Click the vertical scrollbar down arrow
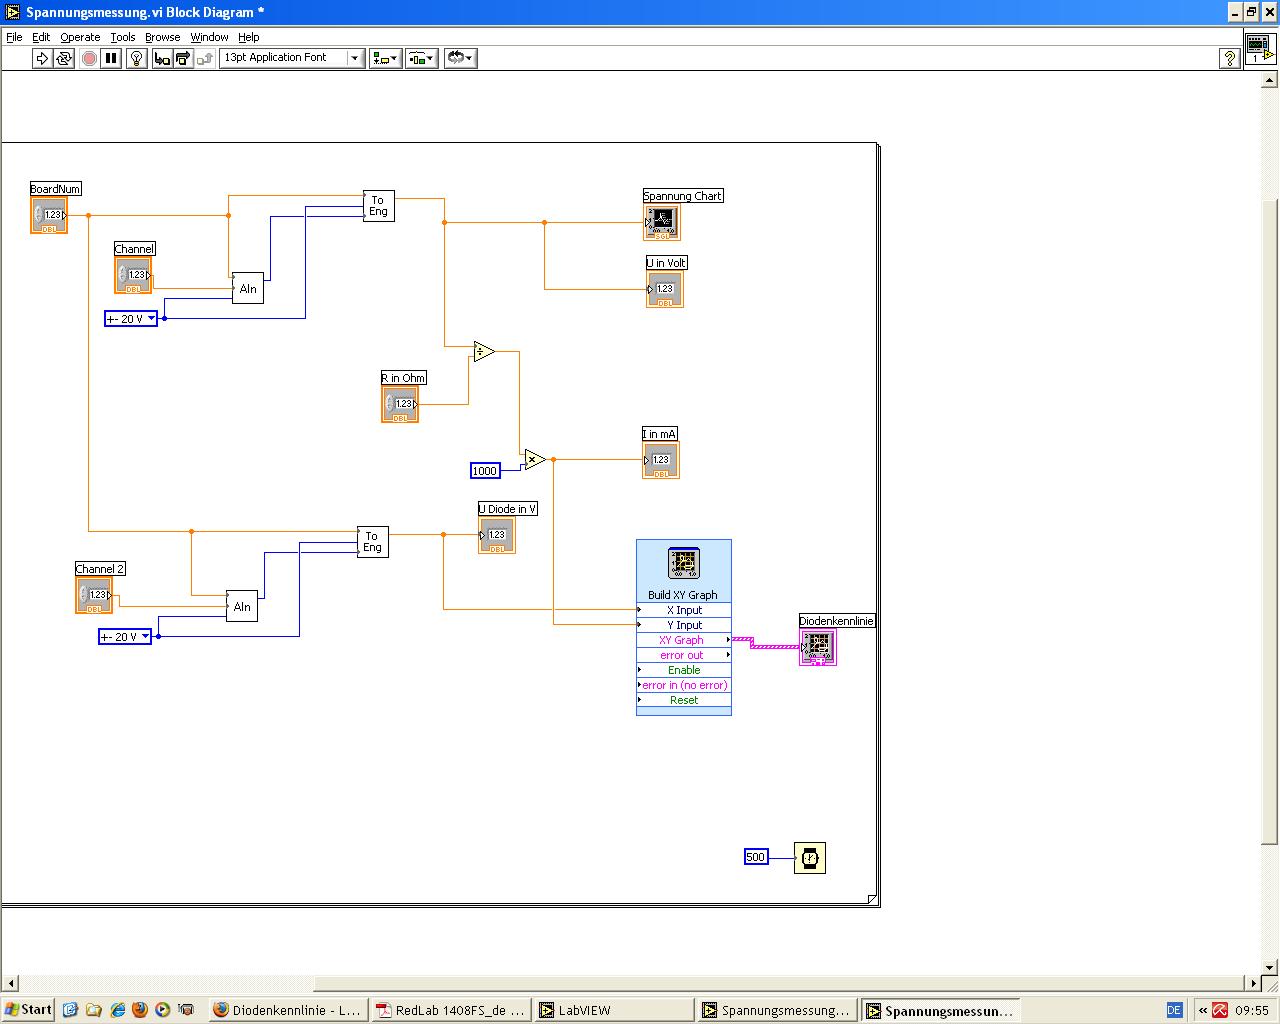Screen dimensions: 1280x1024 1271,966
